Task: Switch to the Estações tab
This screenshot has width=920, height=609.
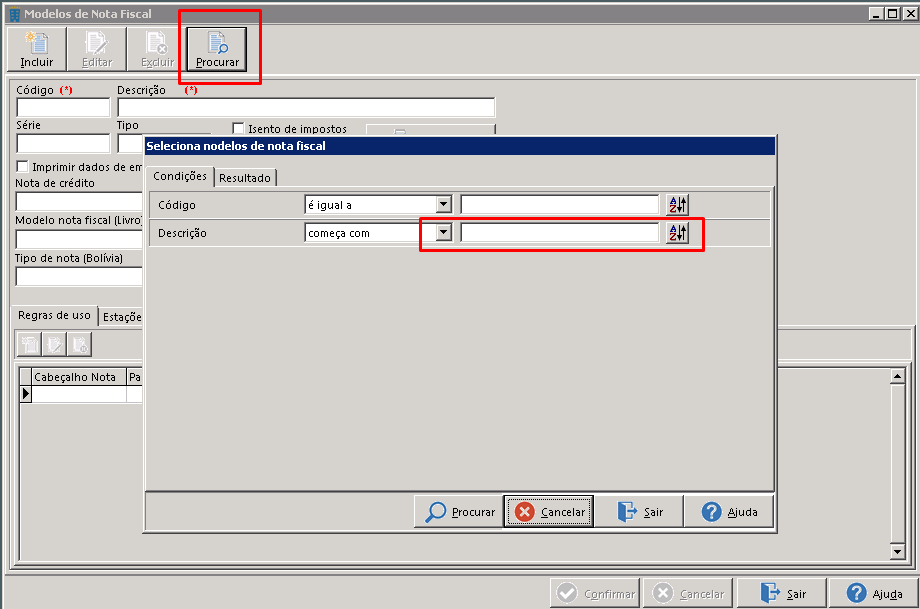Action: click(x=121, y=317)
